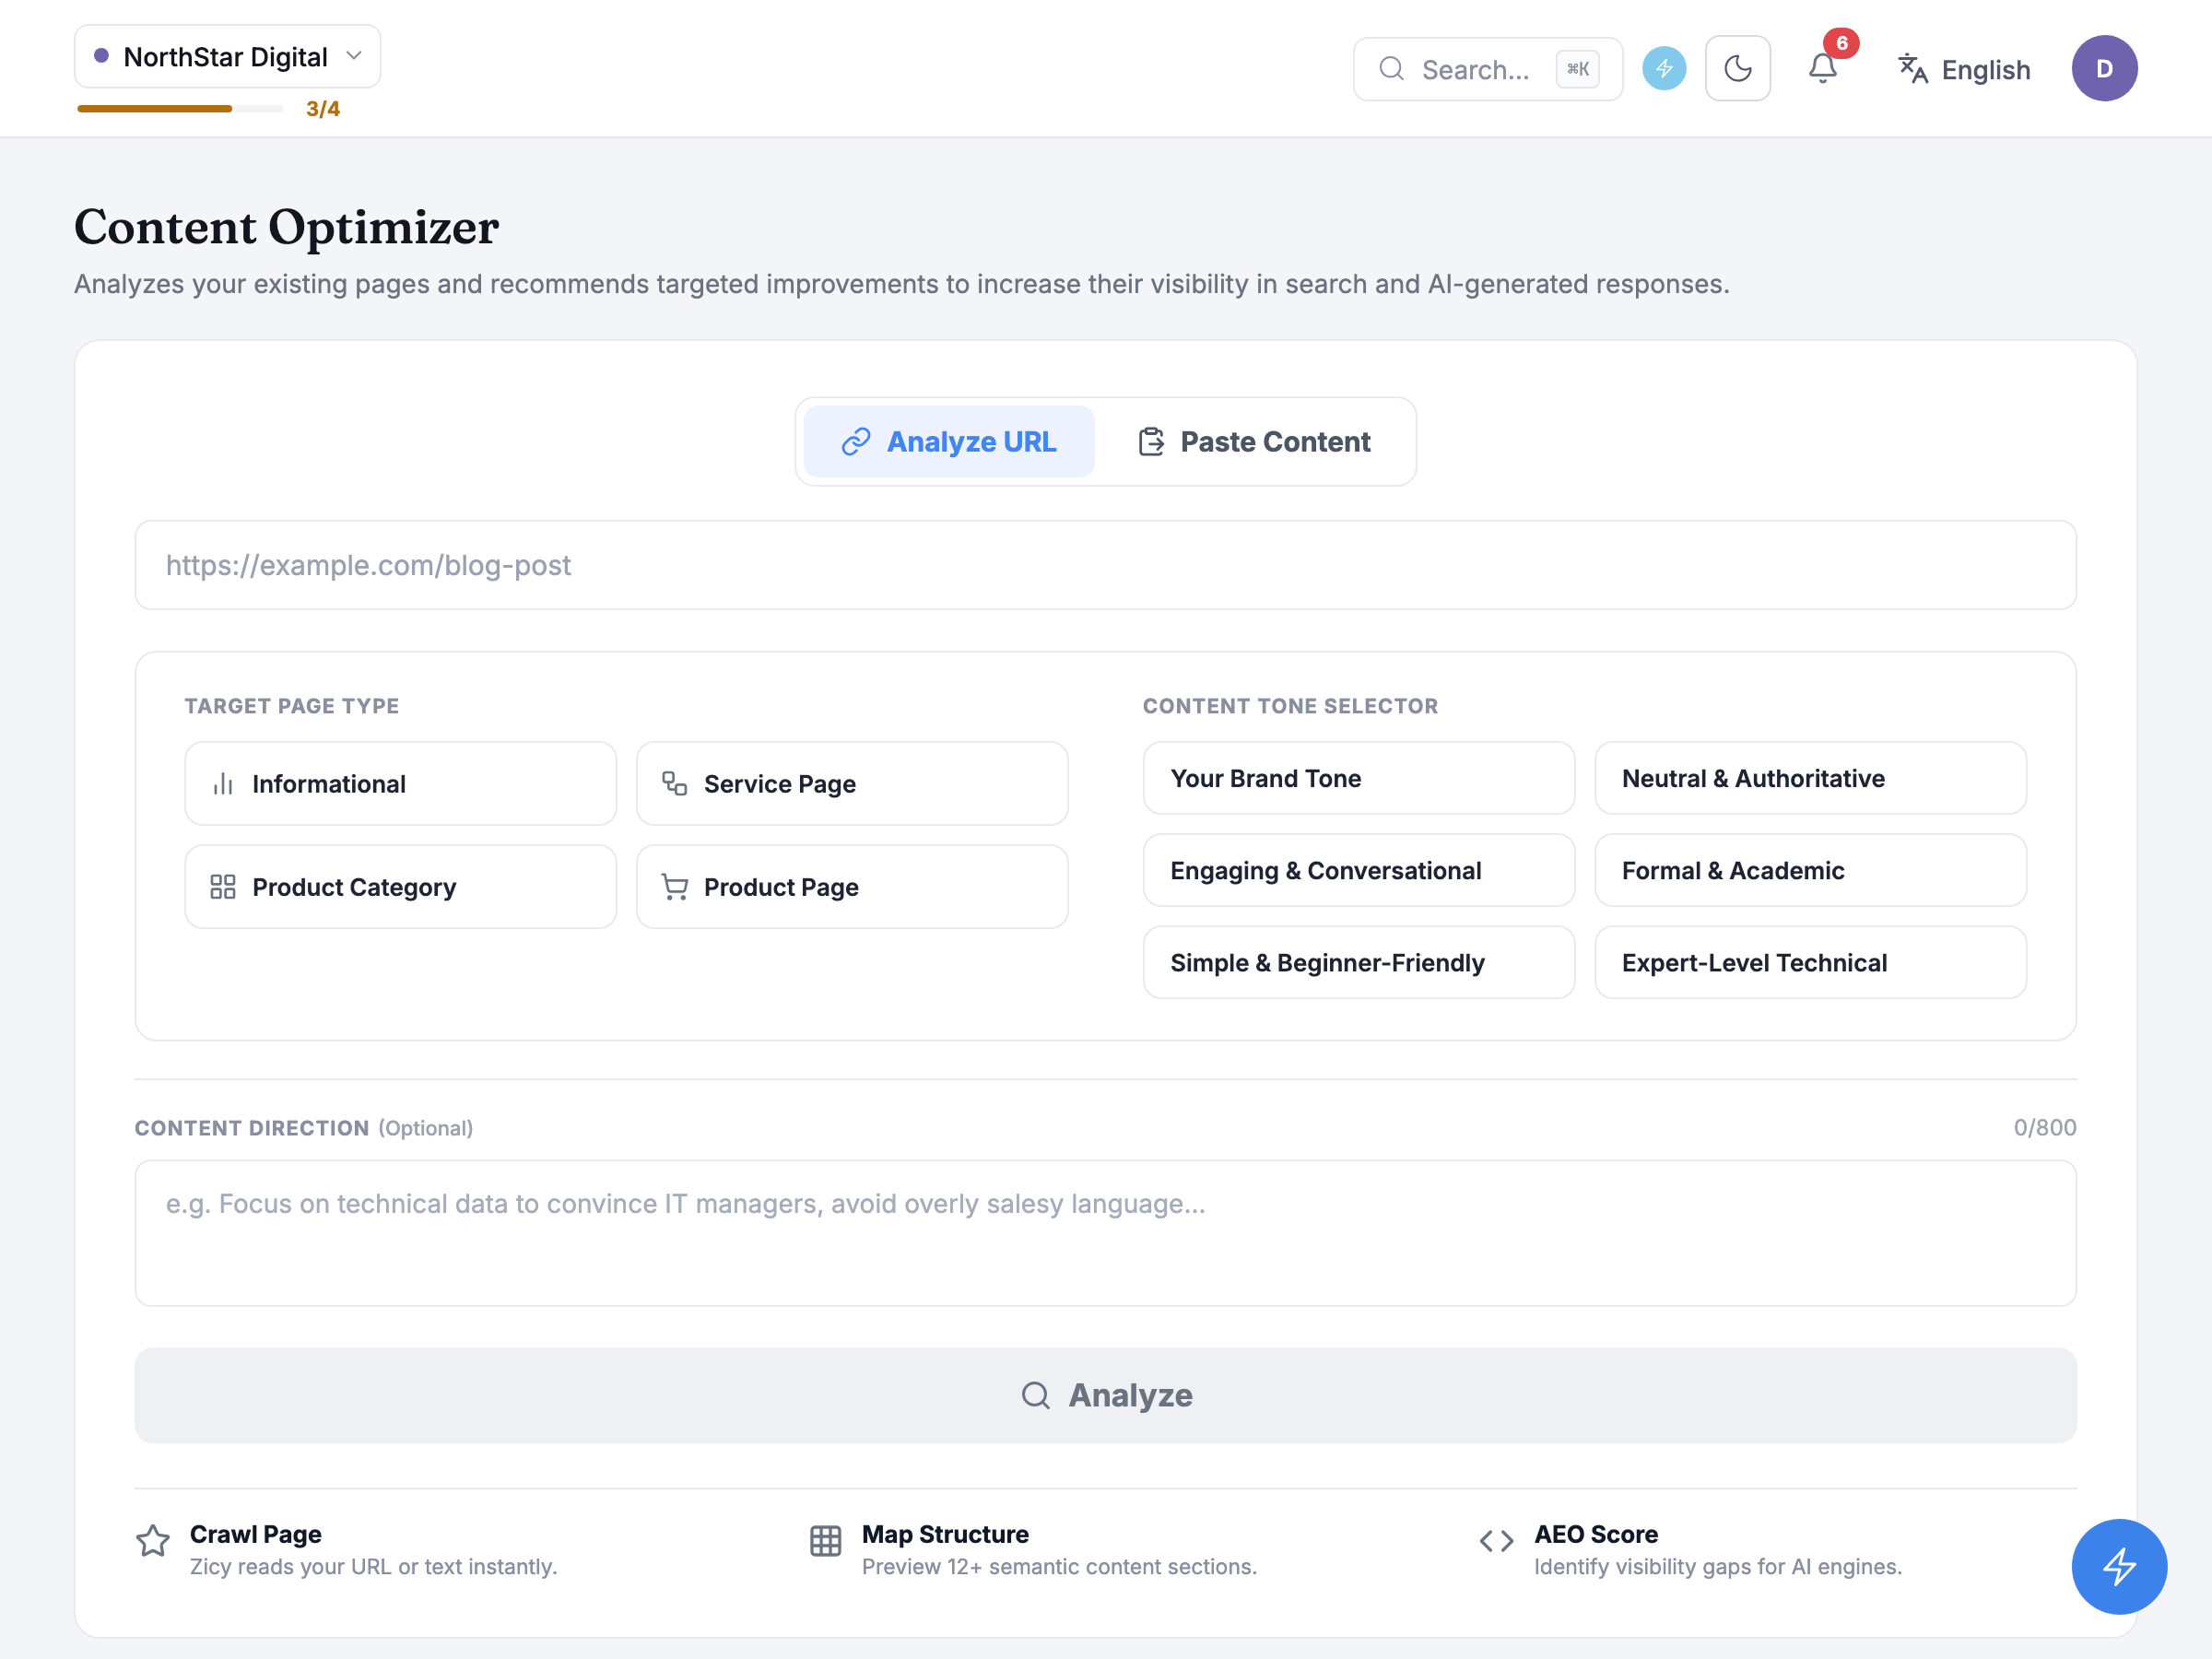Choose Simple & Beginner-Friendly tone

[1359, 963]
